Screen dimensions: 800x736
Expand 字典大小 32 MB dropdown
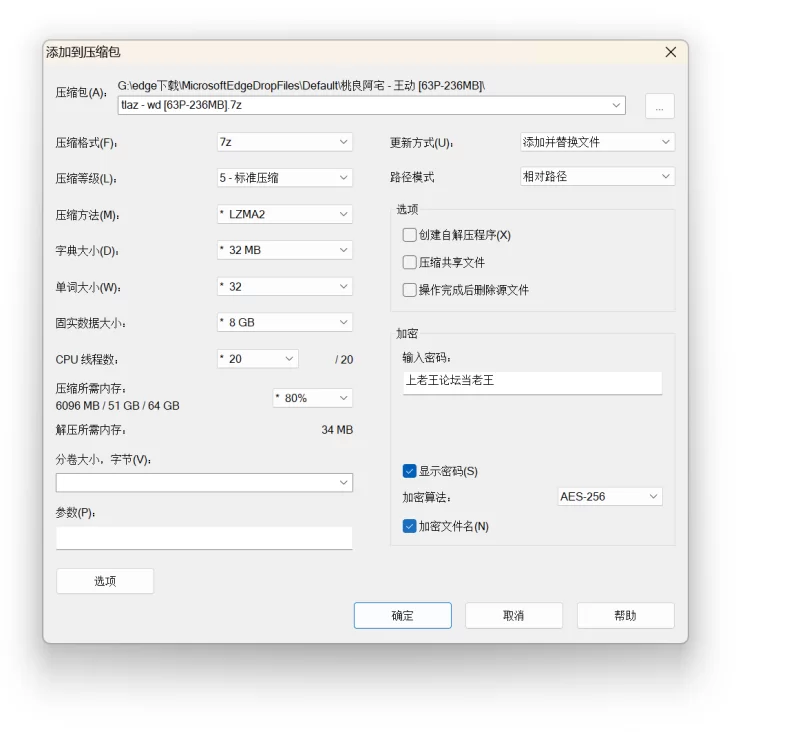(284, 250)
